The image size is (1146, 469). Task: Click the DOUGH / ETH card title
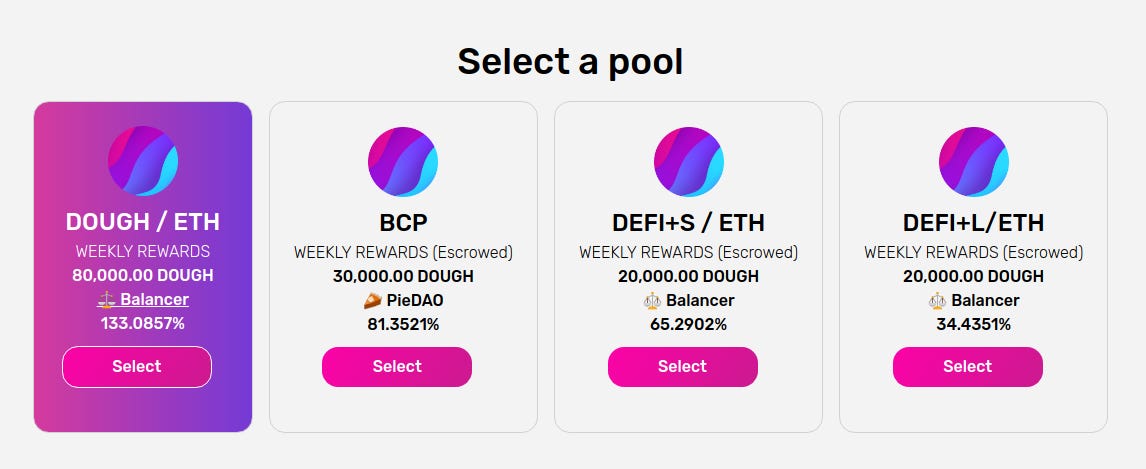[x=143, y=222]
